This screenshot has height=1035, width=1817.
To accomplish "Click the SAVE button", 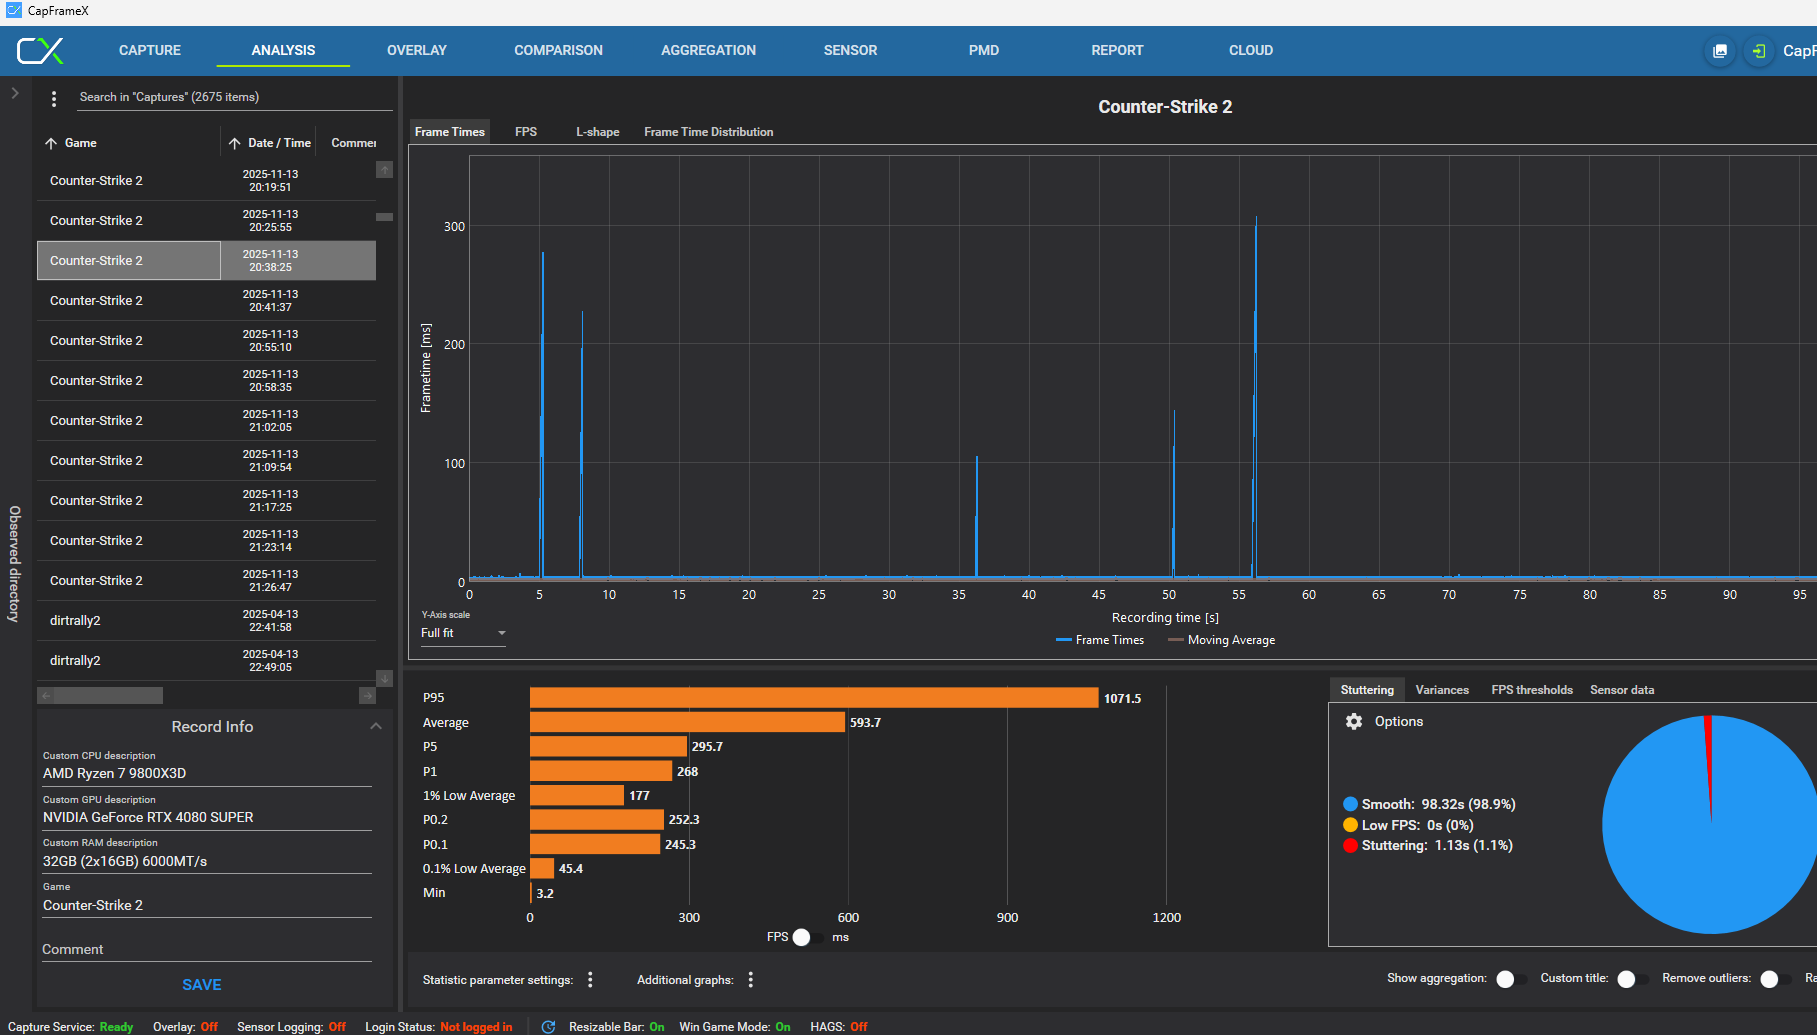I will pyautogui.click(x=202, y=985).
